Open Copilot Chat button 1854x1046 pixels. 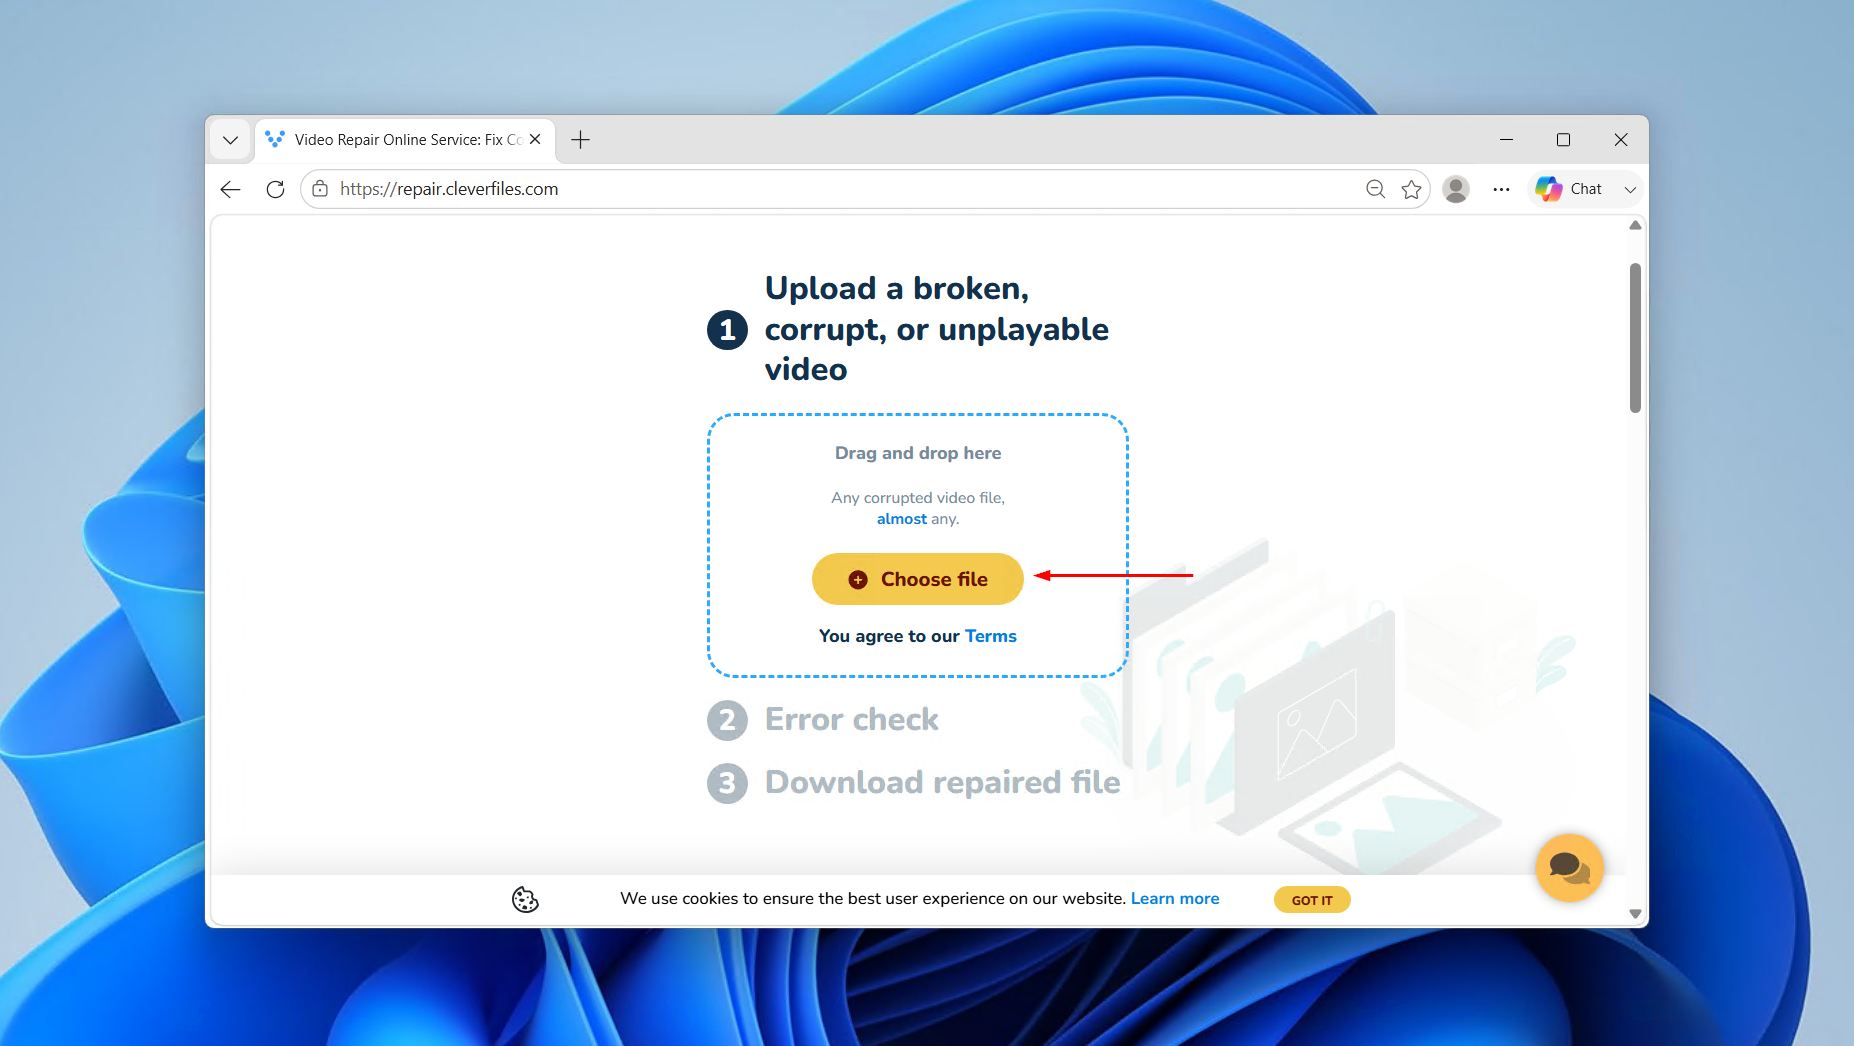(1570, 189)
